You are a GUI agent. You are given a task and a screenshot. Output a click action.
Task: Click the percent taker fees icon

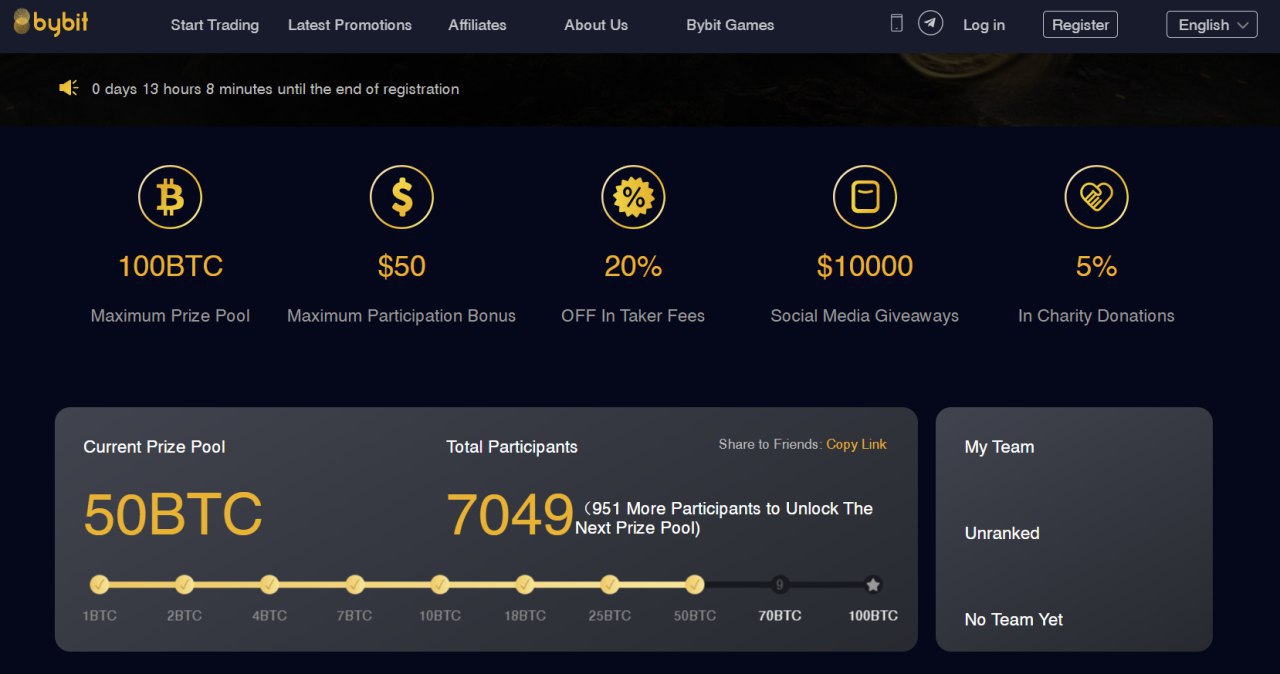pyautogui.click(x=633, y=197)
